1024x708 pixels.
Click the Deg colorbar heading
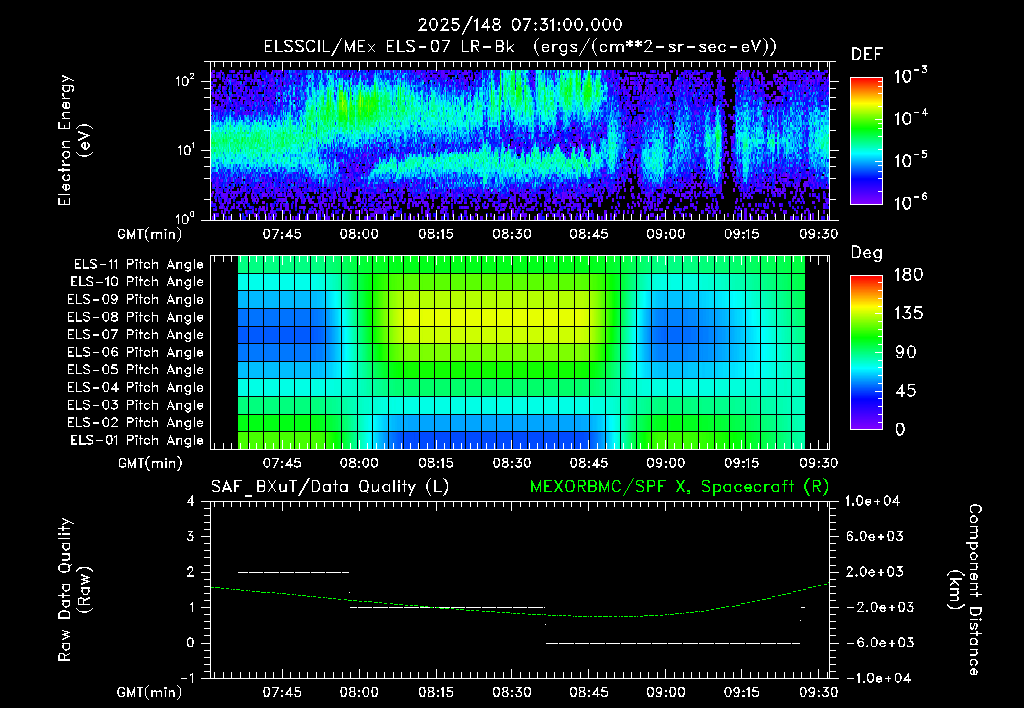(x=867, y=253)
